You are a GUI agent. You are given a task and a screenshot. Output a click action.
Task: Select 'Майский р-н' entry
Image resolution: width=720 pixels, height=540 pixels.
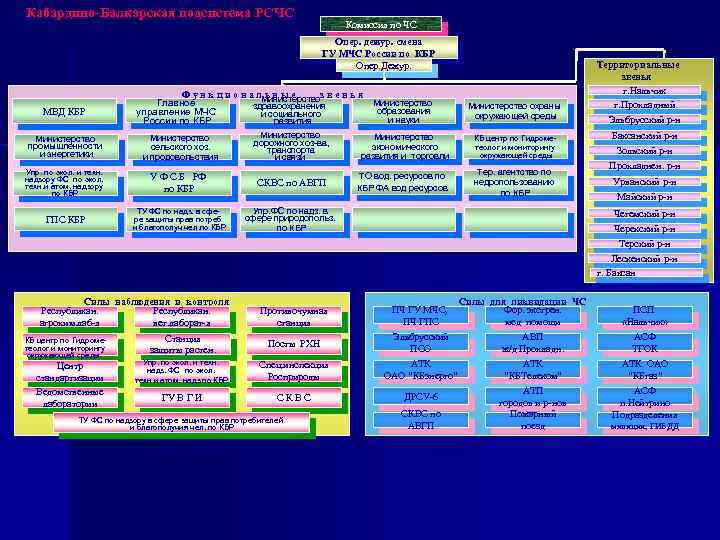[644, 197]
